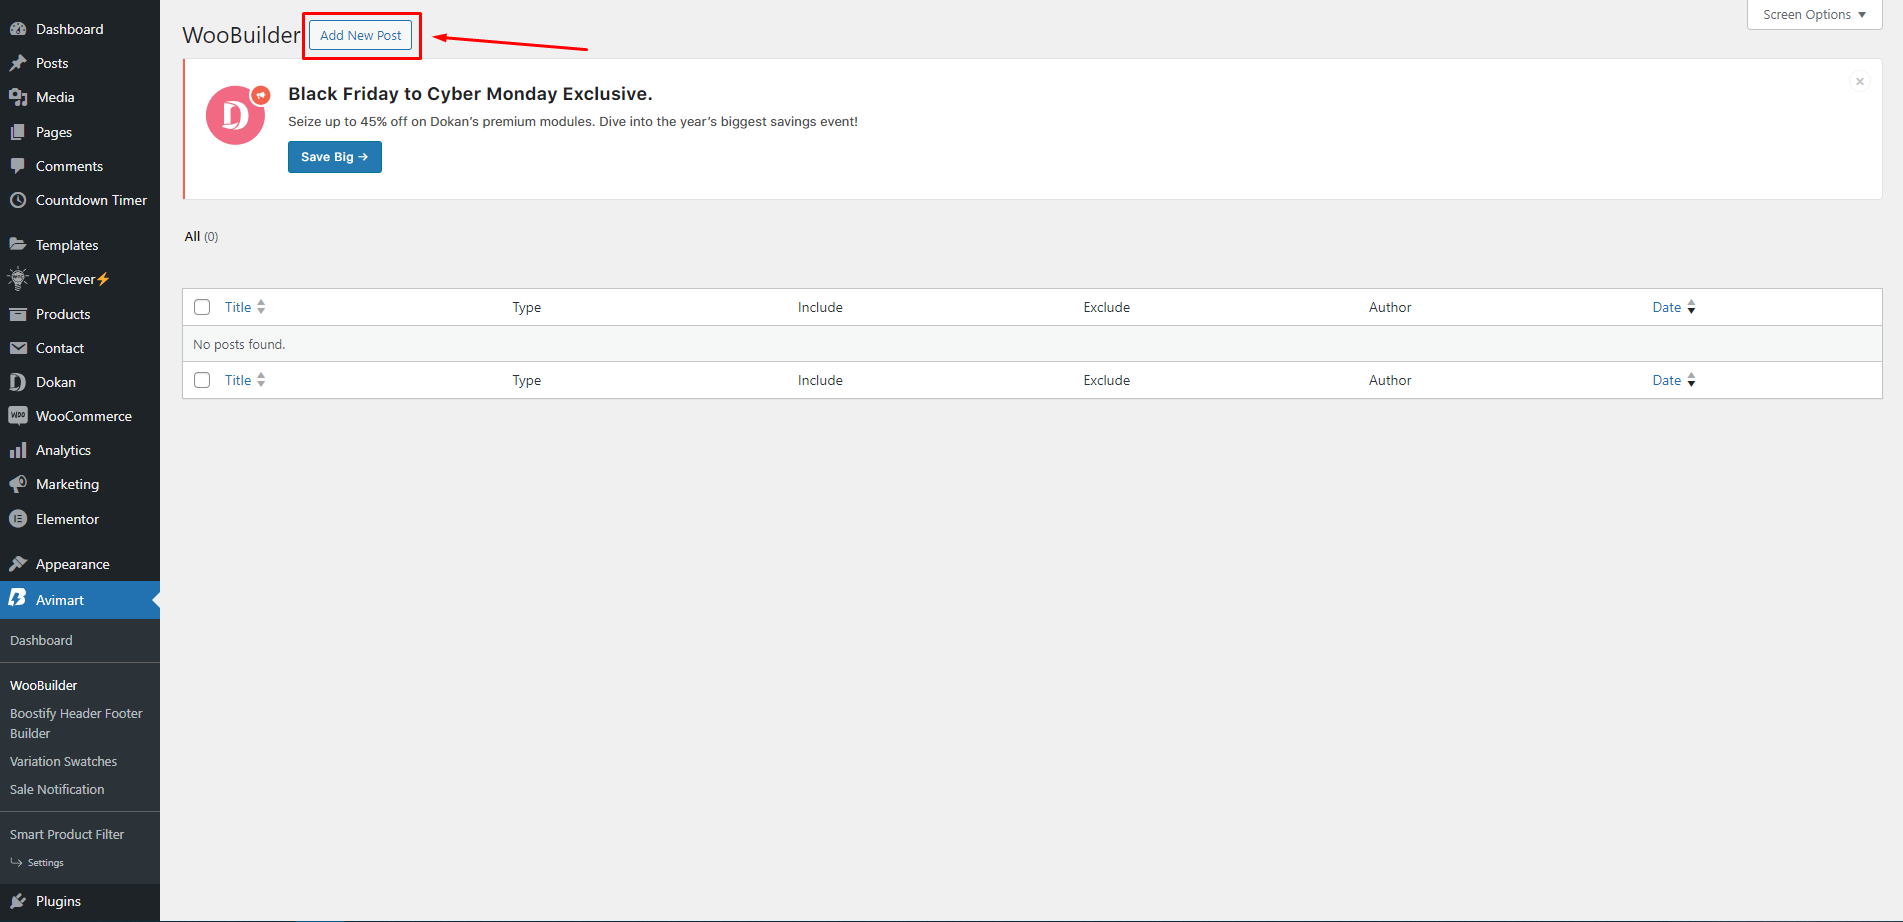
Task: Click the Products archive icon
Action: pyautogui.click(x=18, y=314)
